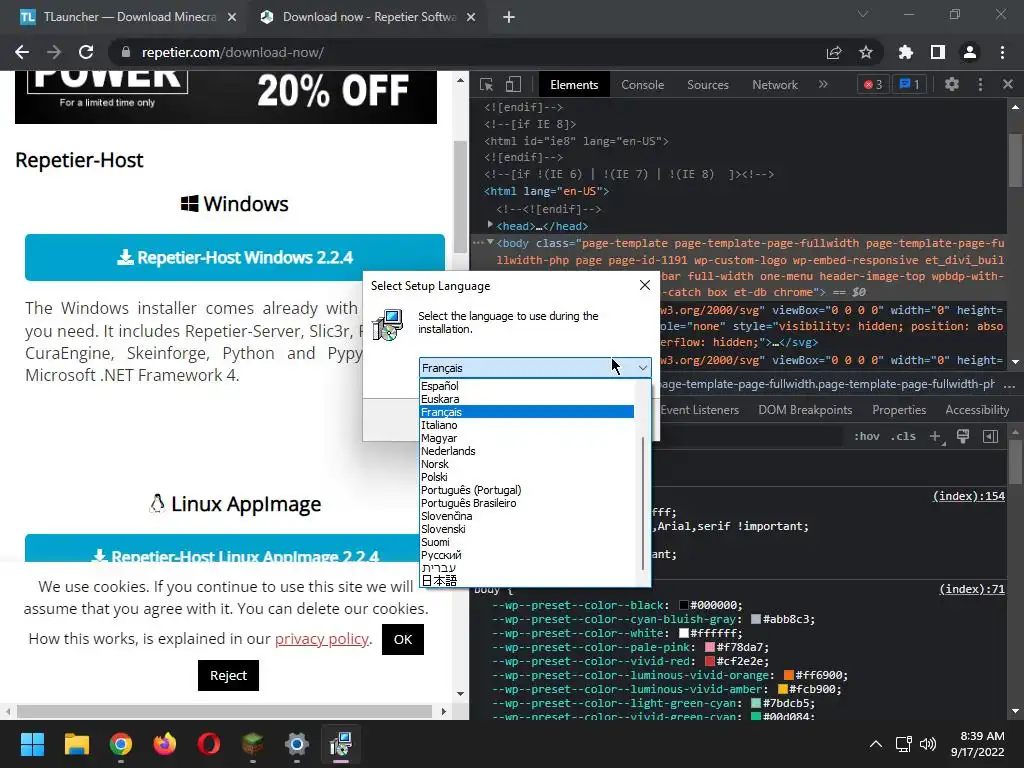
Task: Reload the page
Action: [86, 52]
